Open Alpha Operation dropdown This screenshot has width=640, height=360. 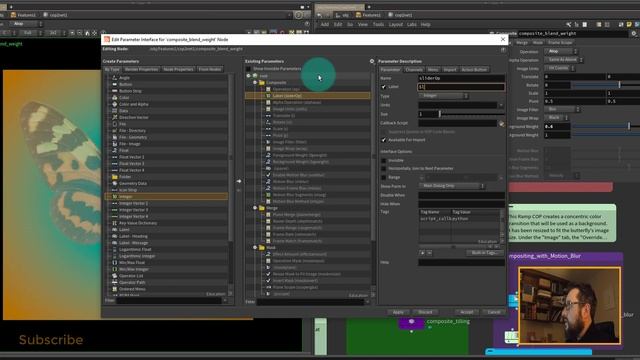tap(564, 60)
